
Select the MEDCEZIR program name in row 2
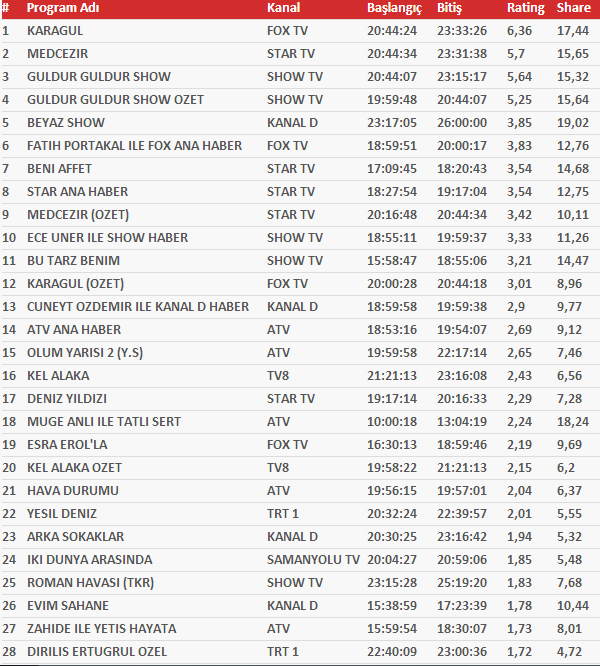point(58,54)
